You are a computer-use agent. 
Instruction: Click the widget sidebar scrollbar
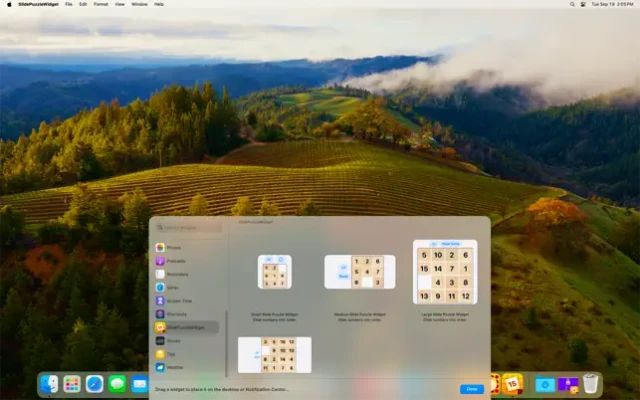pos(226,344)
